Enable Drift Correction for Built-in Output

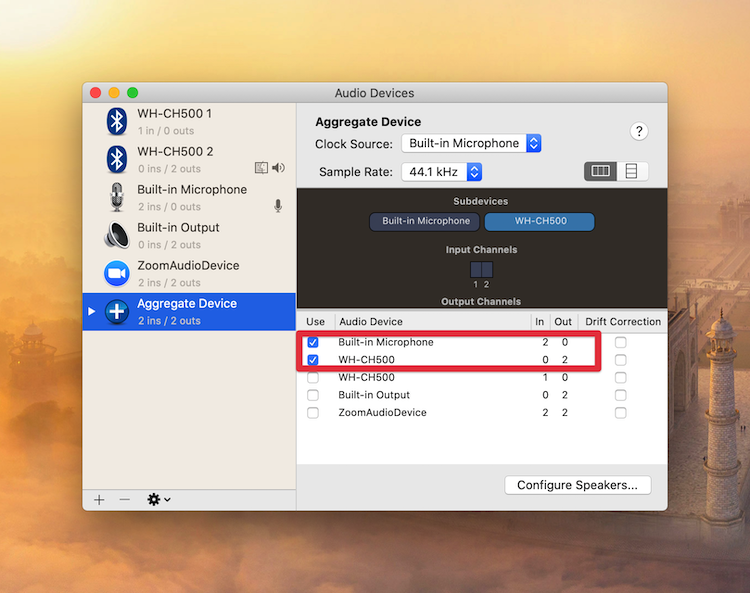pyautogui.click(x=620, y=395)
